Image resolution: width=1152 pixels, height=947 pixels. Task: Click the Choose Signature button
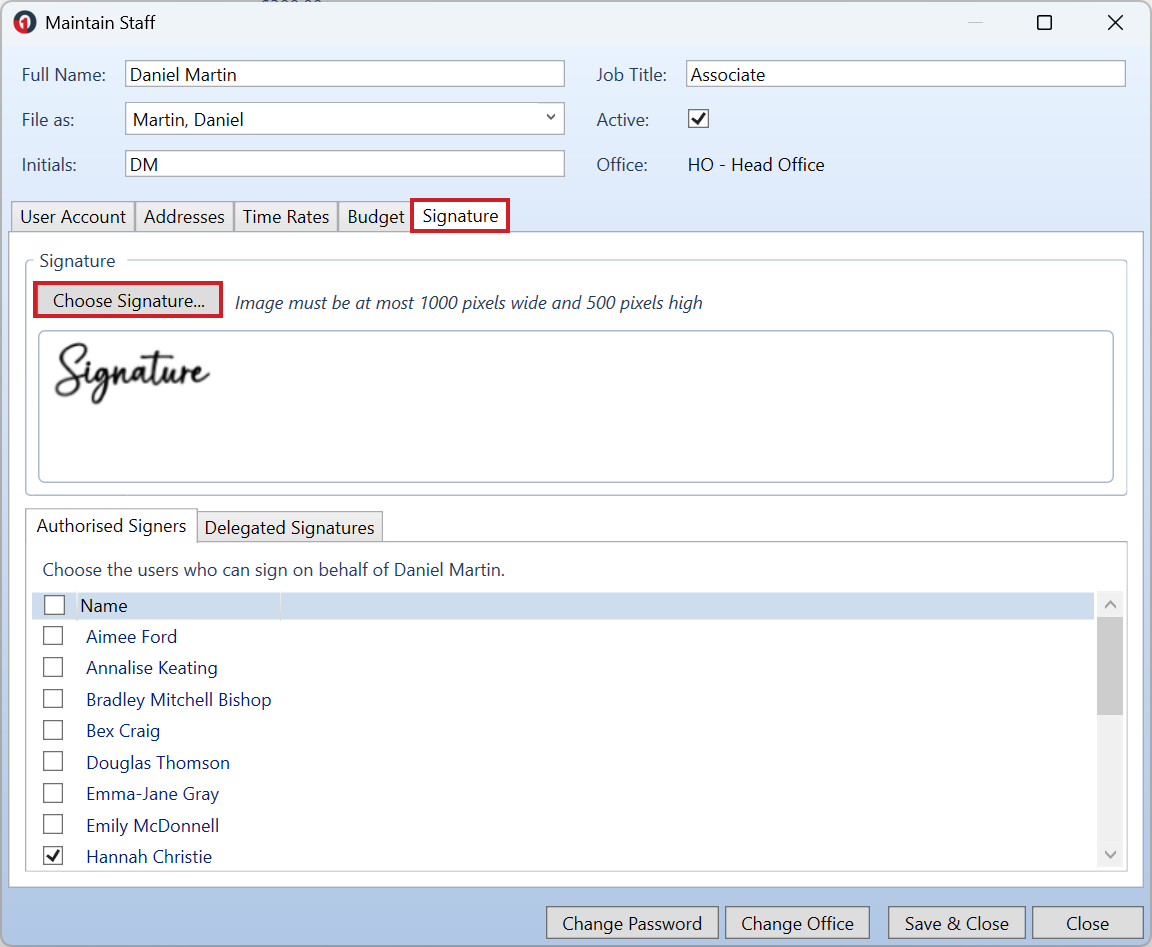pyautogui.click(x=129, y=300)
